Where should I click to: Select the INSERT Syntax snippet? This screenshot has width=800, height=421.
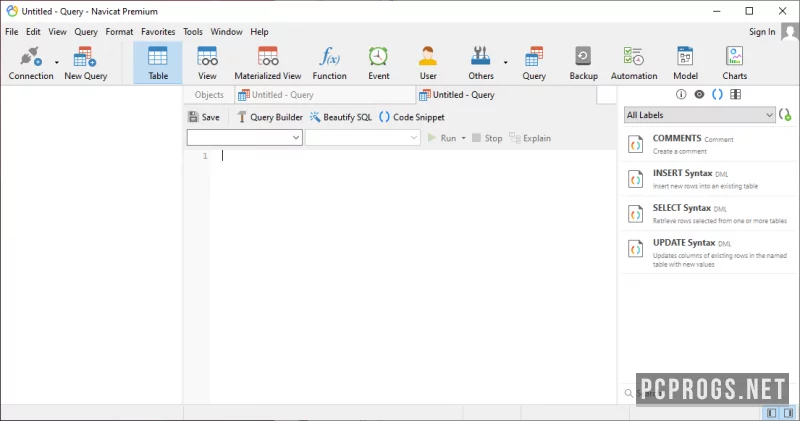point(708,179)
